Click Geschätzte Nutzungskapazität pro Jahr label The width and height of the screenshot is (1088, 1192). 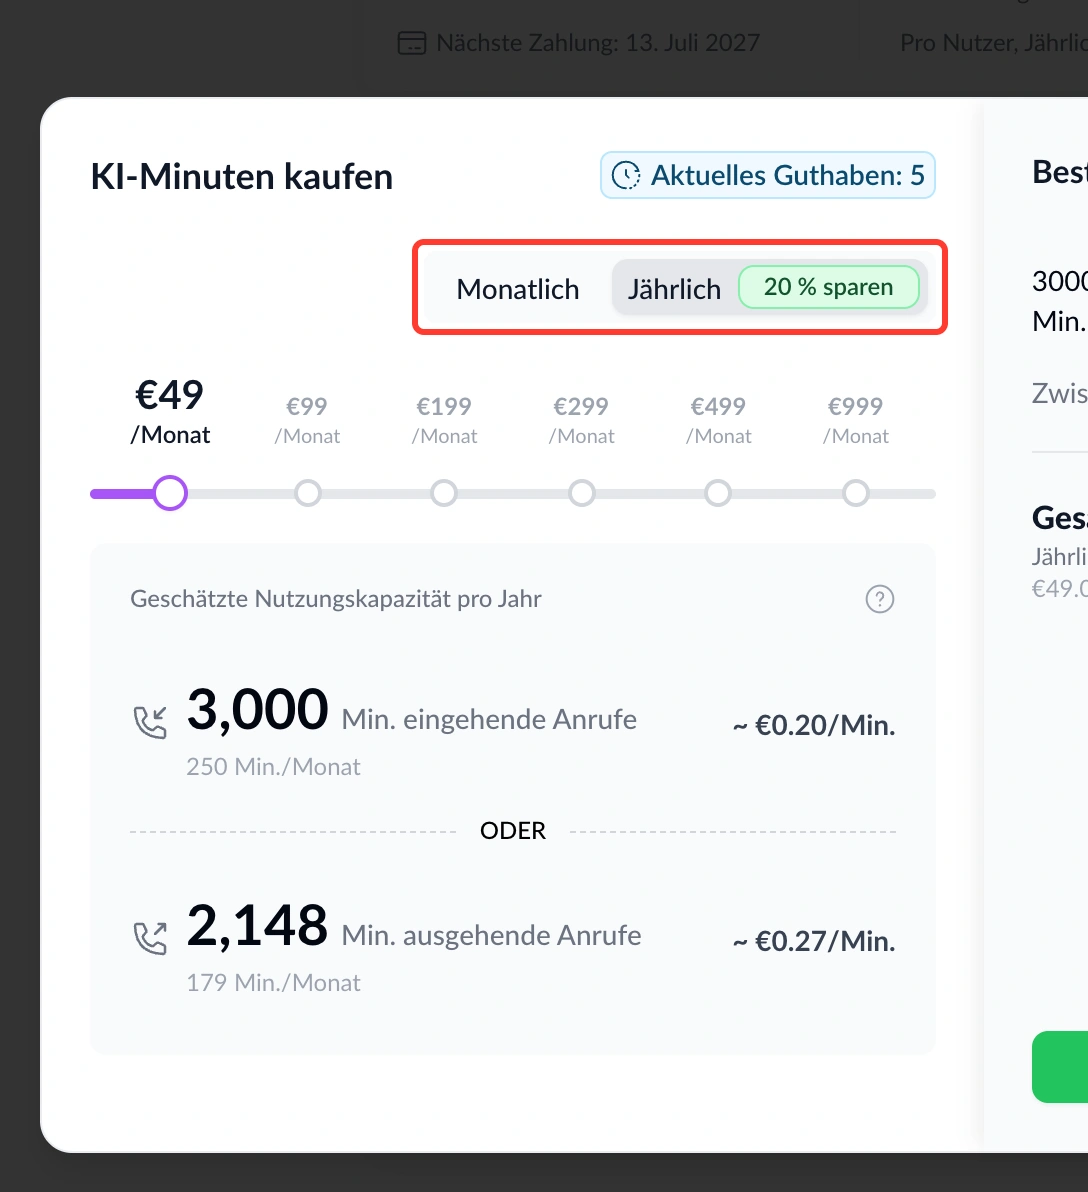(x=336, y=599)
